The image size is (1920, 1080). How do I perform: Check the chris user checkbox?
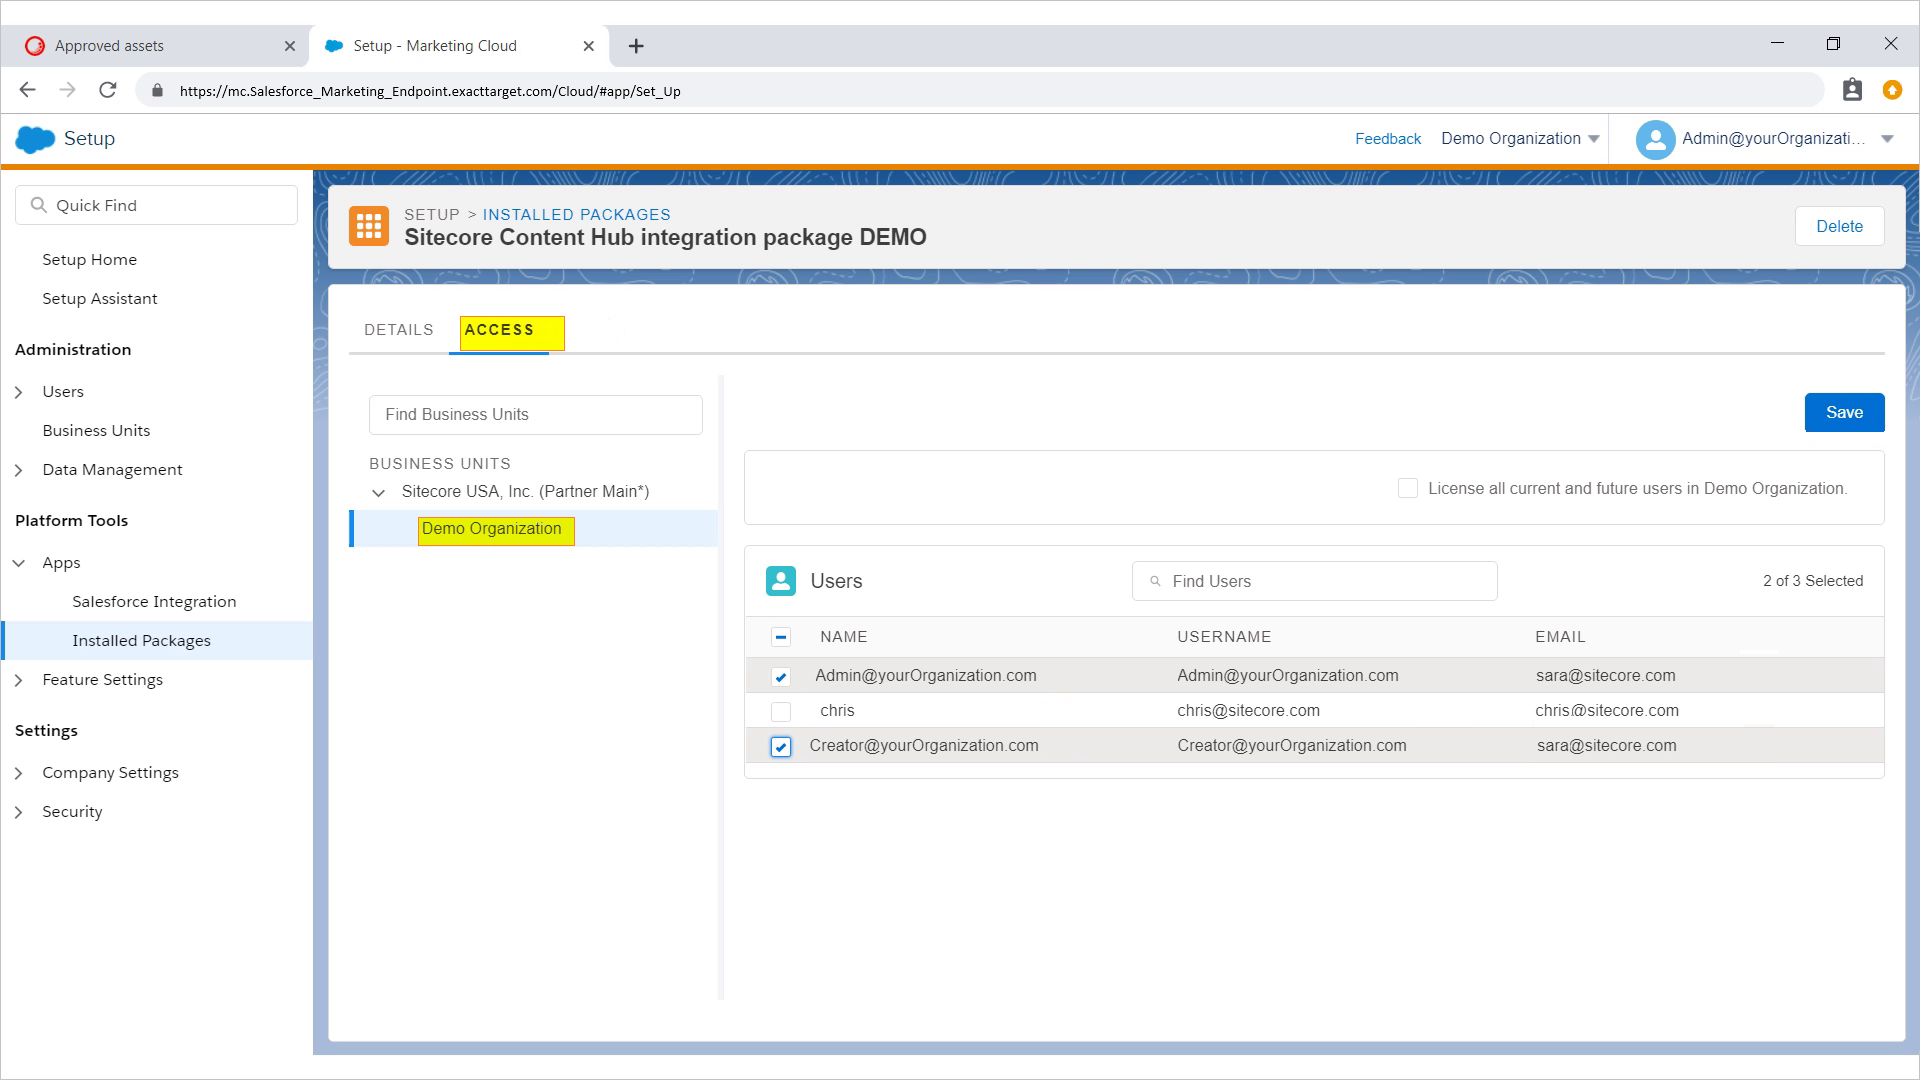coord(781,711)
